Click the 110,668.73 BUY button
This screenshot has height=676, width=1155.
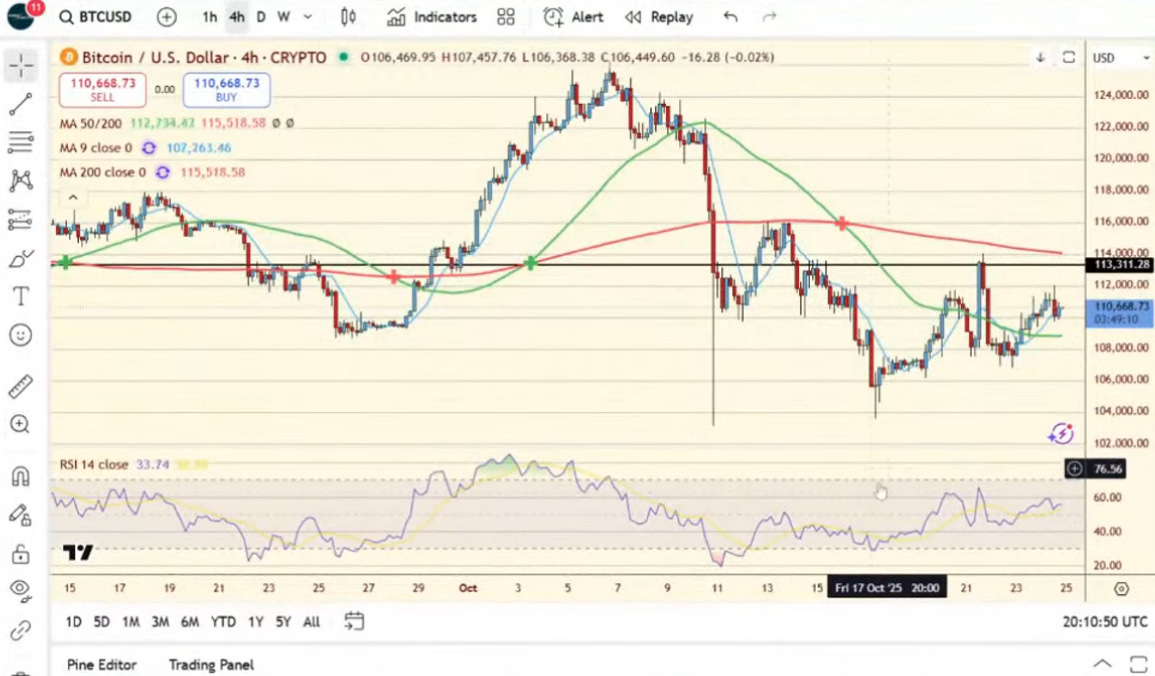coord(226,90)
